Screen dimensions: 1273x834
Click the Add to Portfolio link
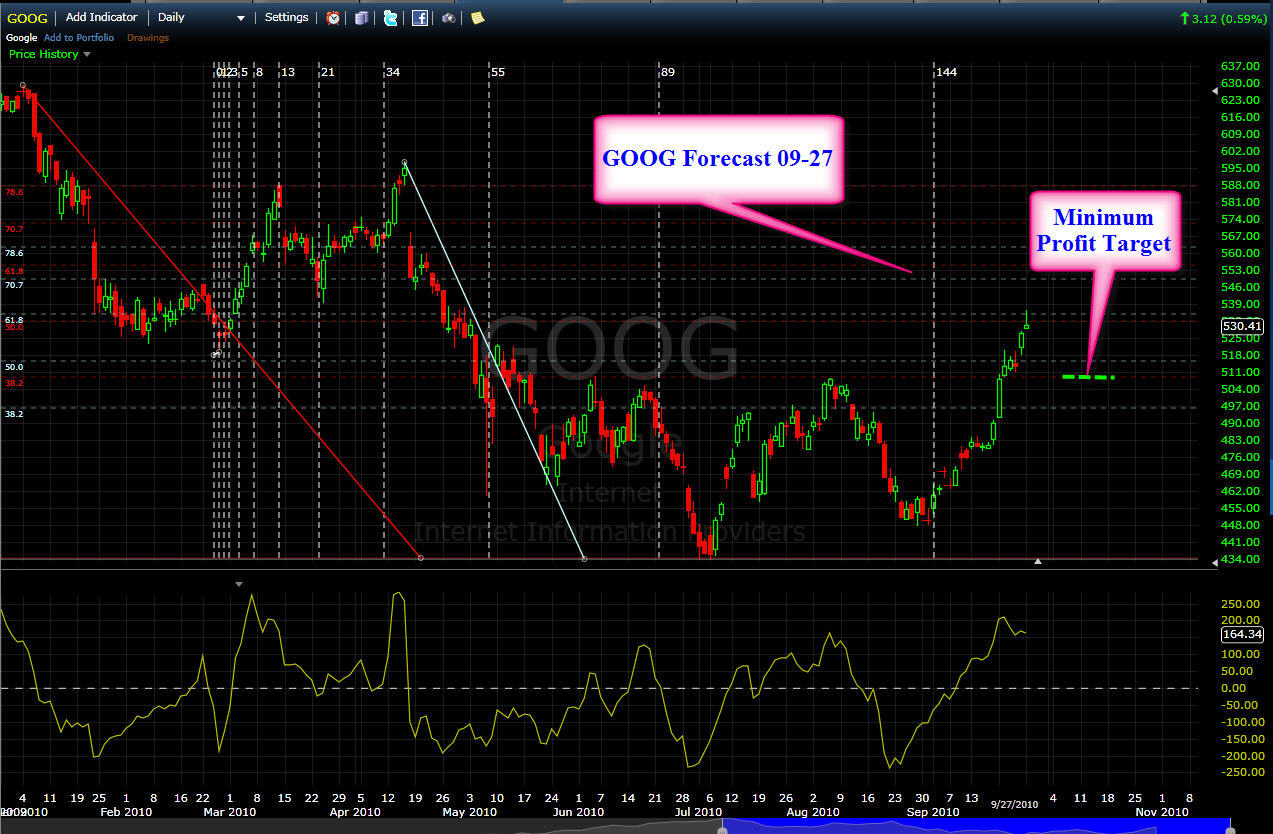[x=79, y=38]
